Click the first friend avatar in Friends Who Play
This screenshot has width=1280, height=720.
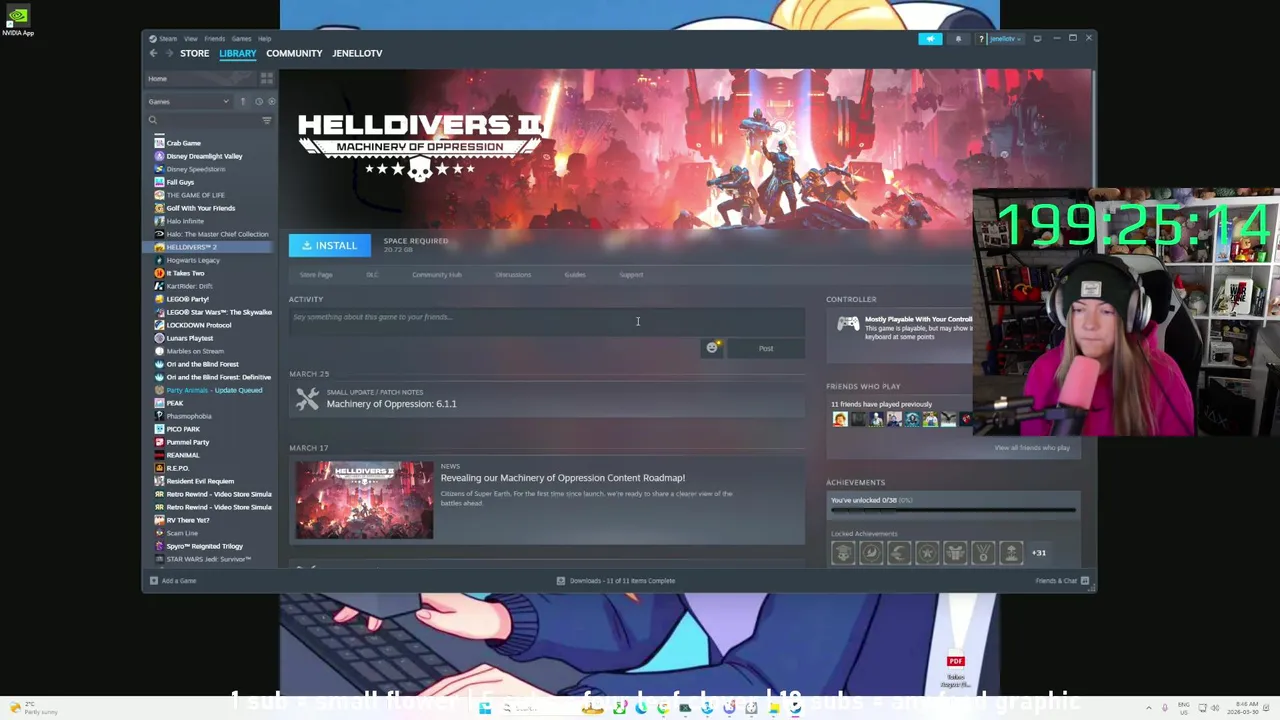840,419
